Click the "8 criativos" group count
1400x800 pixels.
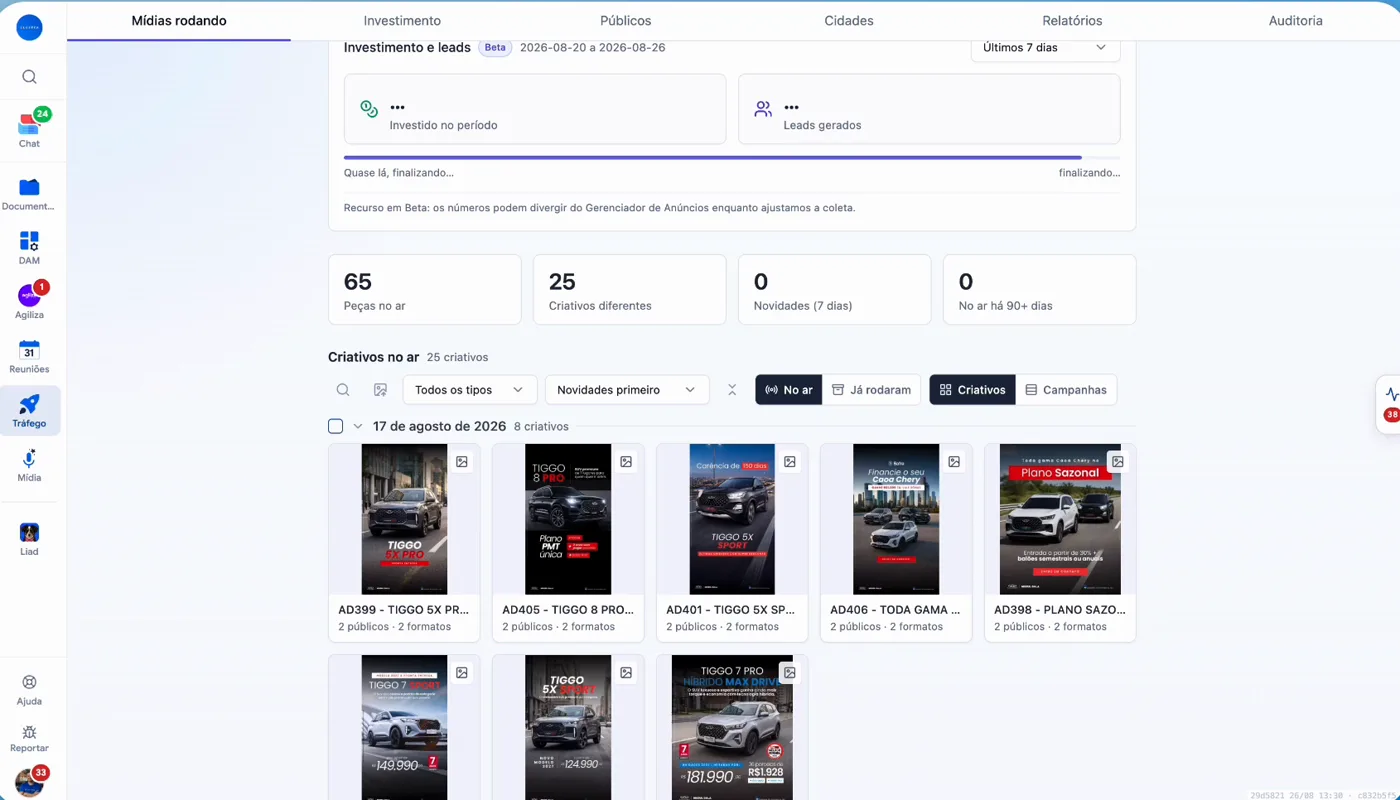tap(541, 427)
